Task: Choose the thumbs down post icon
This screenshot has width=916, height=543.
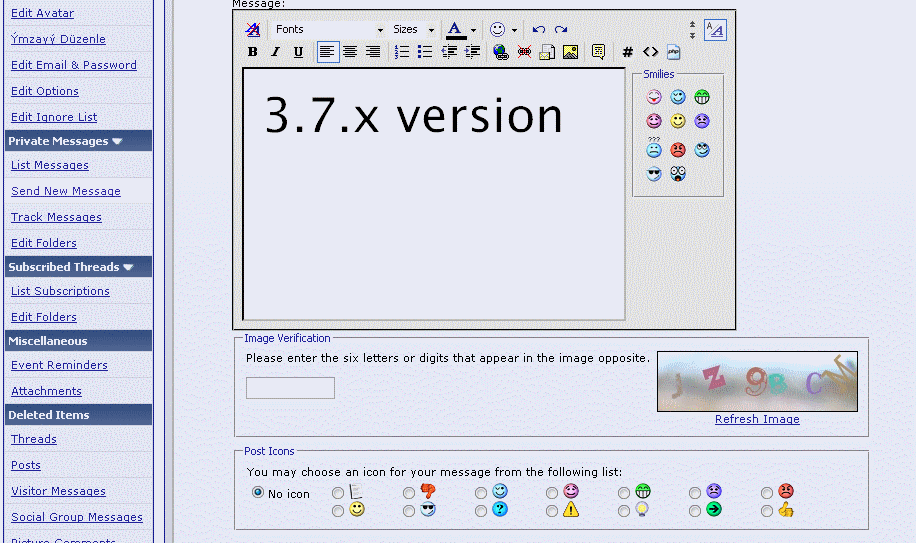Action: pos(409,493)
